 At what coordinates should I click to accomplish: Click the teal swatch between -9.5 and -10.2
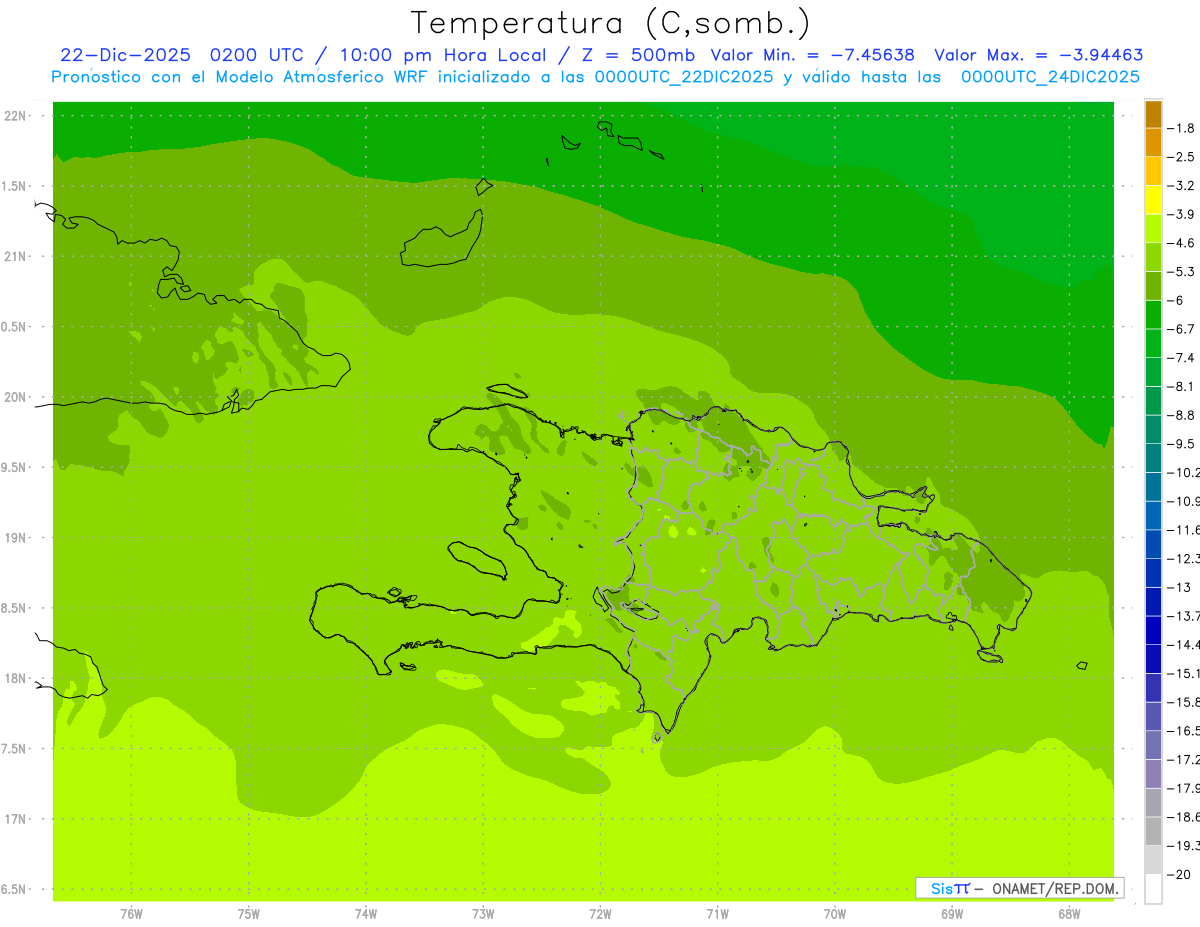[x=1153, y=458]
